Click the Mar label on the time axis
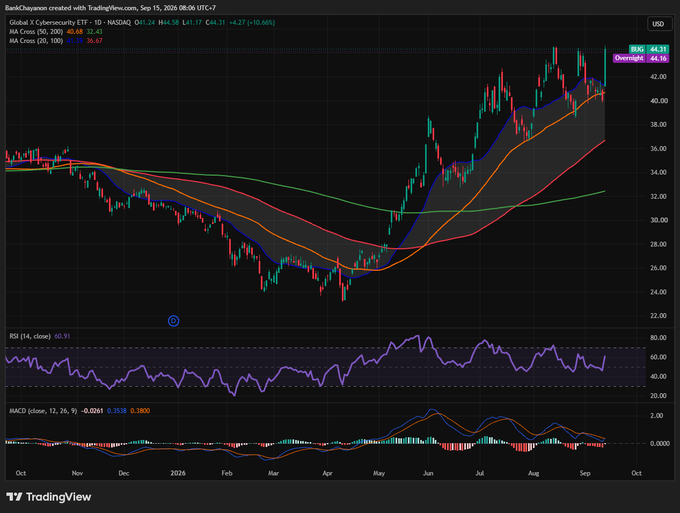Viewport: 680px width, 513px height. tap(273, 473)
